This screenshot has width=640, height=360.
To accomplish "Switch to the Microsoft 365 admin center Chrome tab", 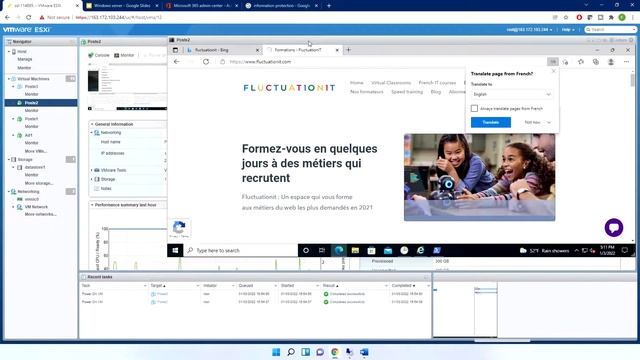I will pos(203,6).
